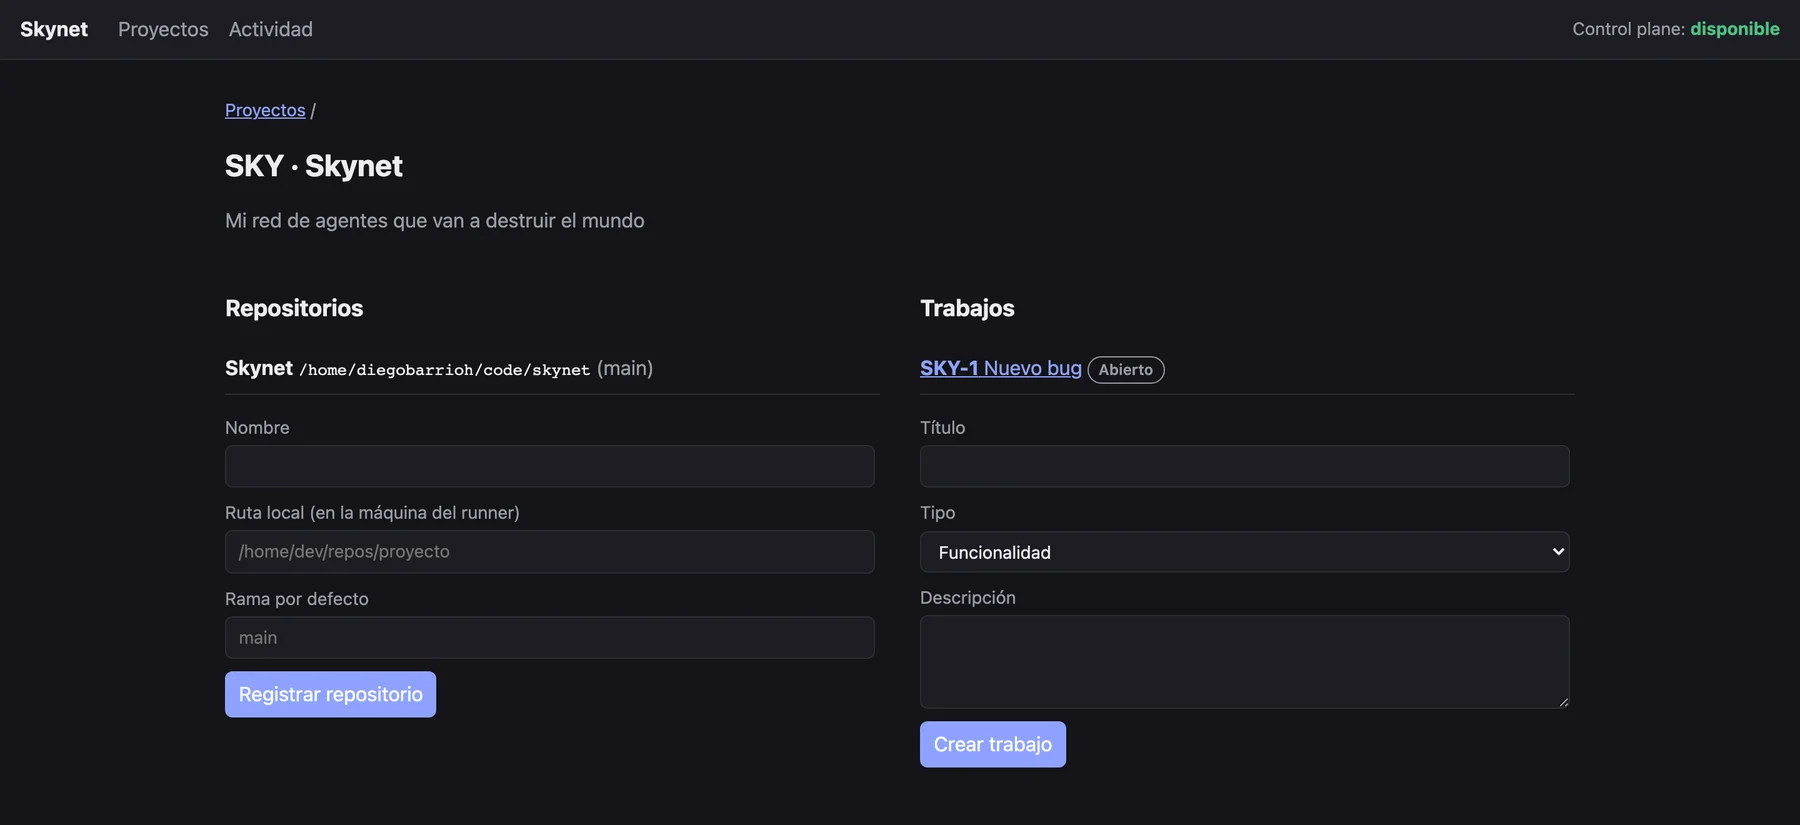Focus the Descripción text area
Screen dimensions: 1800x825
pyautogui.click(x=1245, y=662)
